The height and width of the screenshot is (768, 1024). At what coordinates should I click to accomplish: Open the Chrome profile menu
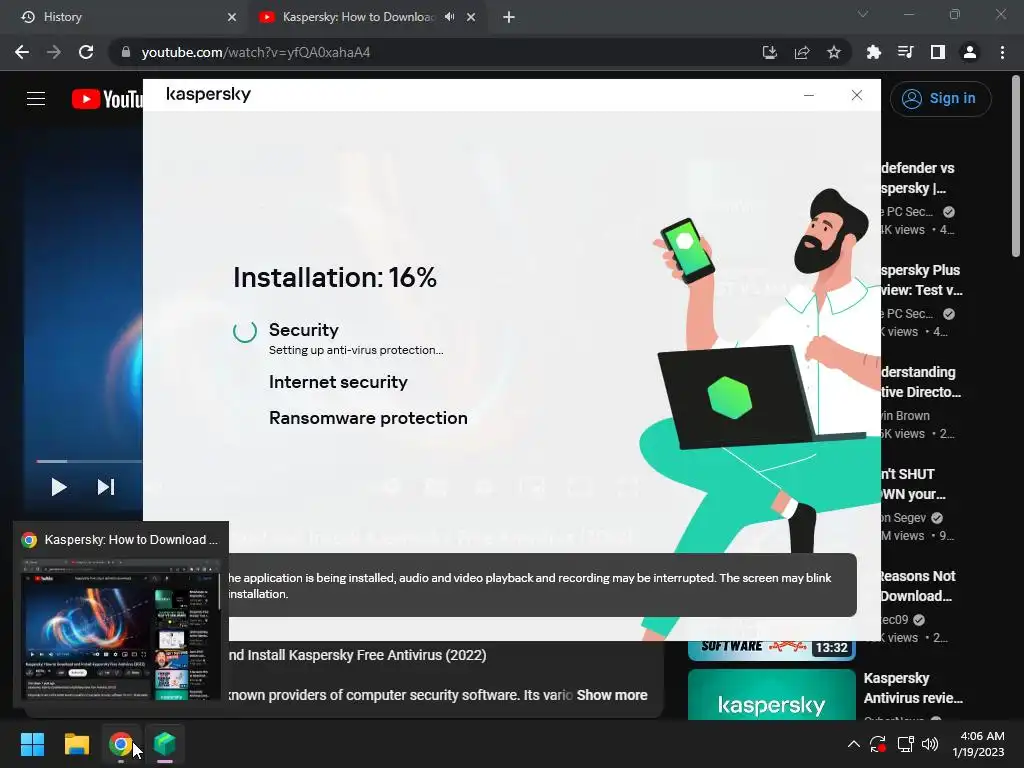970,52
